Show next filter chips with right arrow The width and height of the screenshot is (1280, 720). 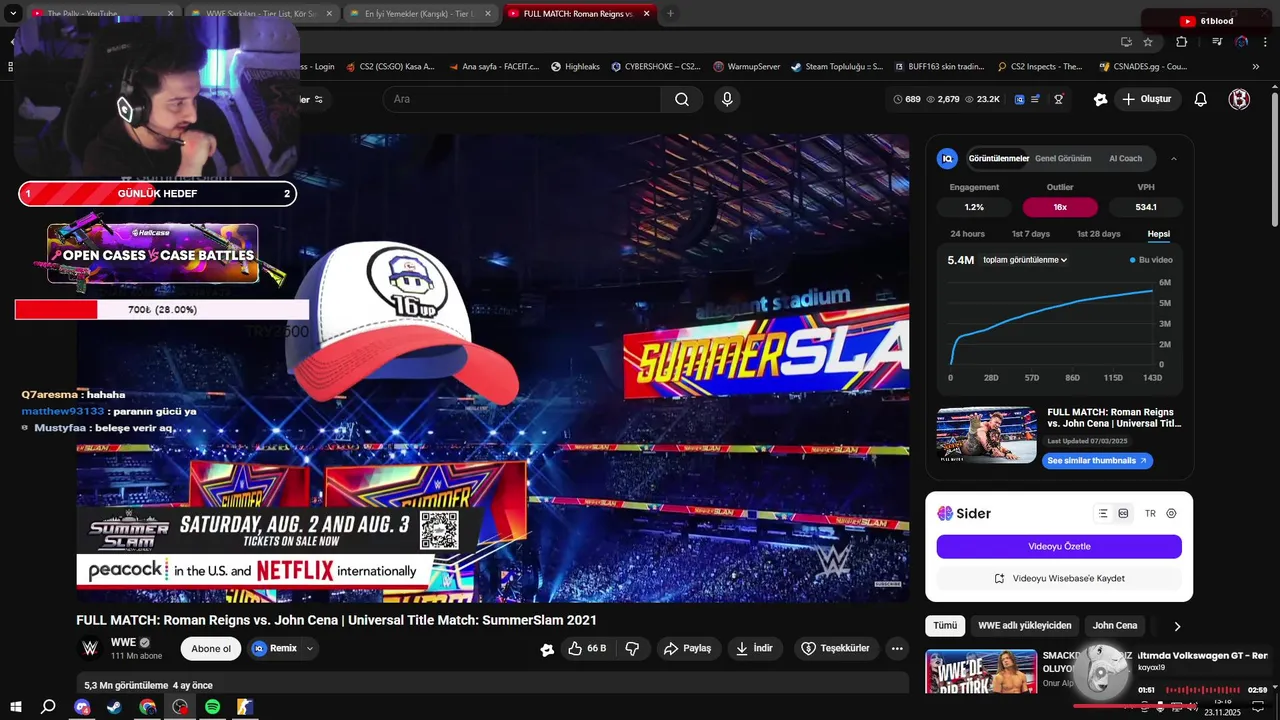pos(1177,626)
